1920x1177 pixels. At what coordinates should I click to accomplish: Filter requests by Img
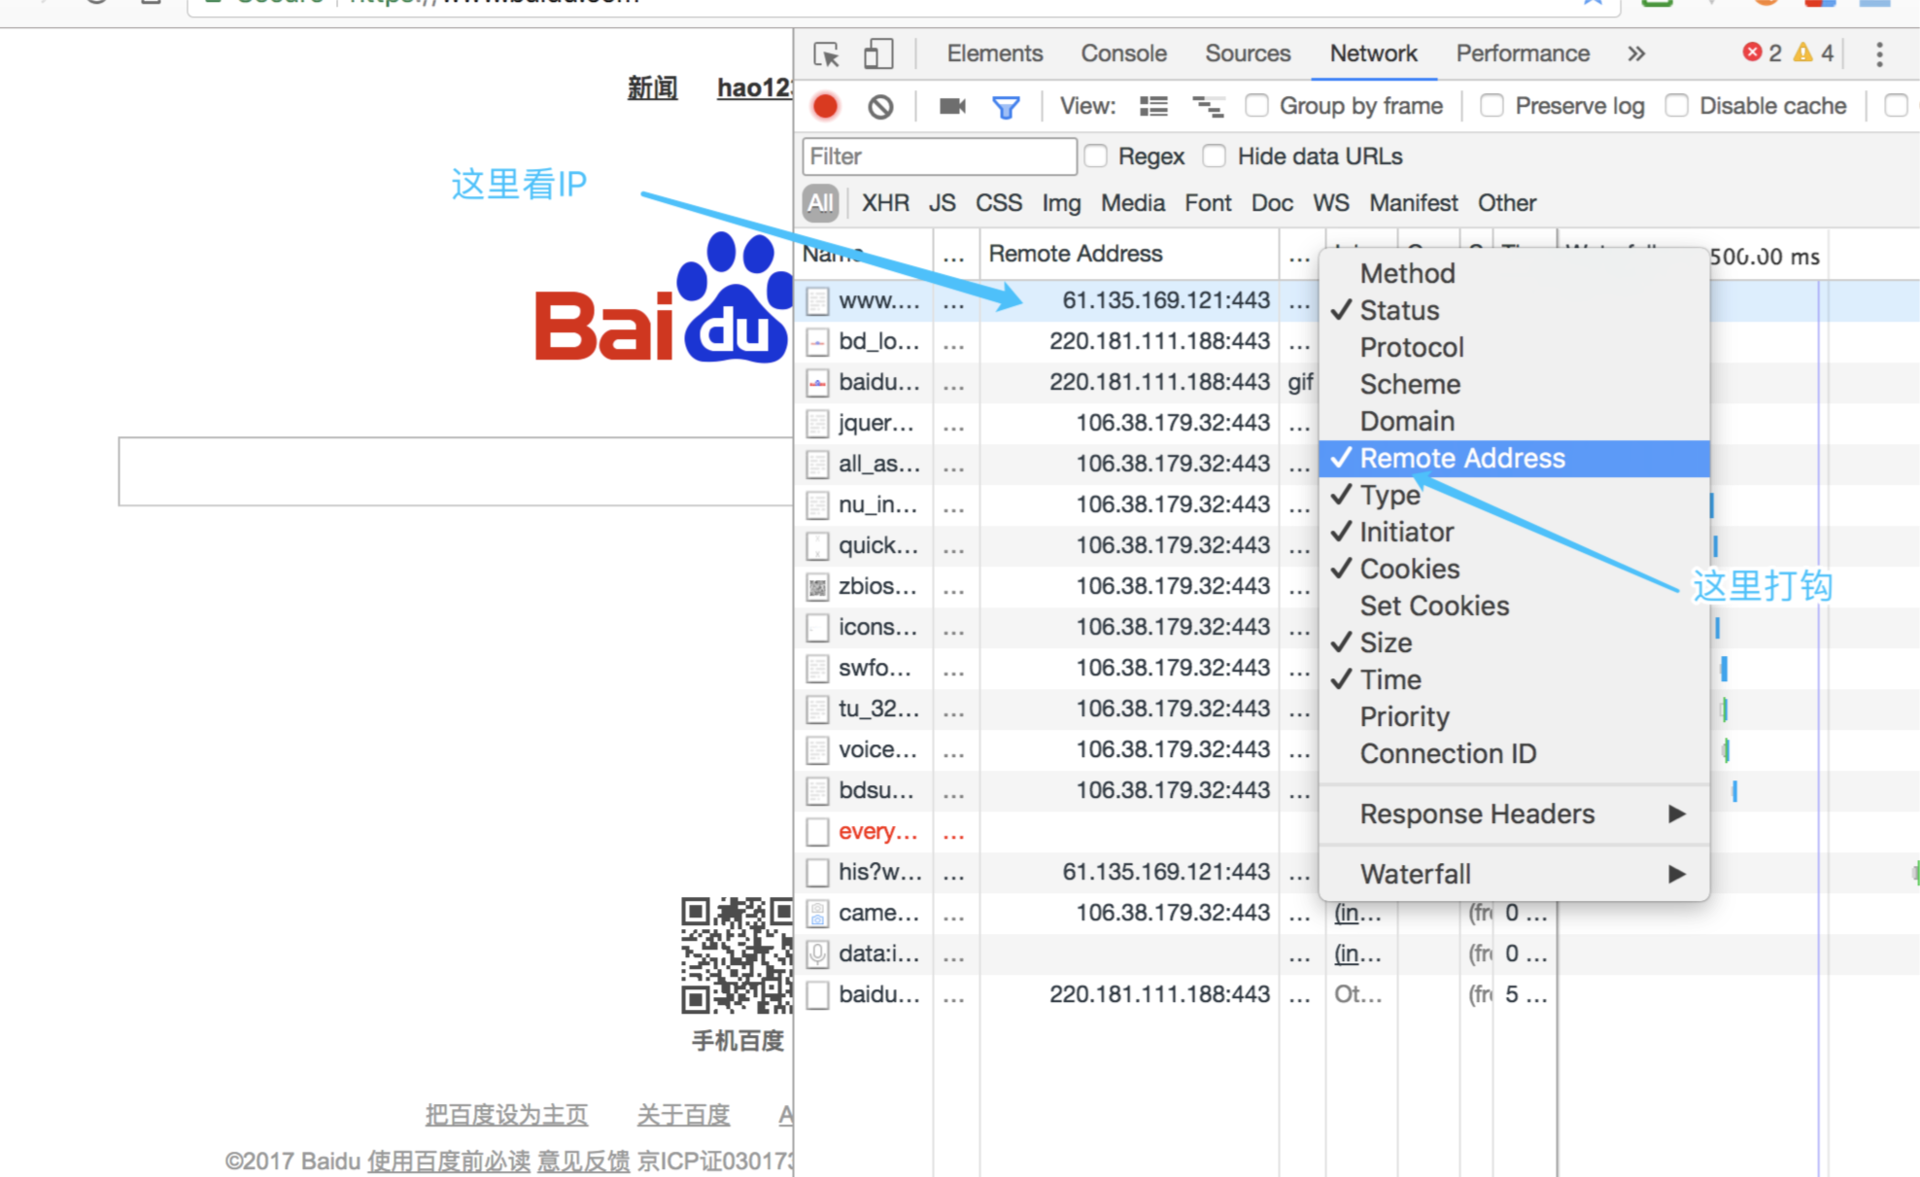1061,203
